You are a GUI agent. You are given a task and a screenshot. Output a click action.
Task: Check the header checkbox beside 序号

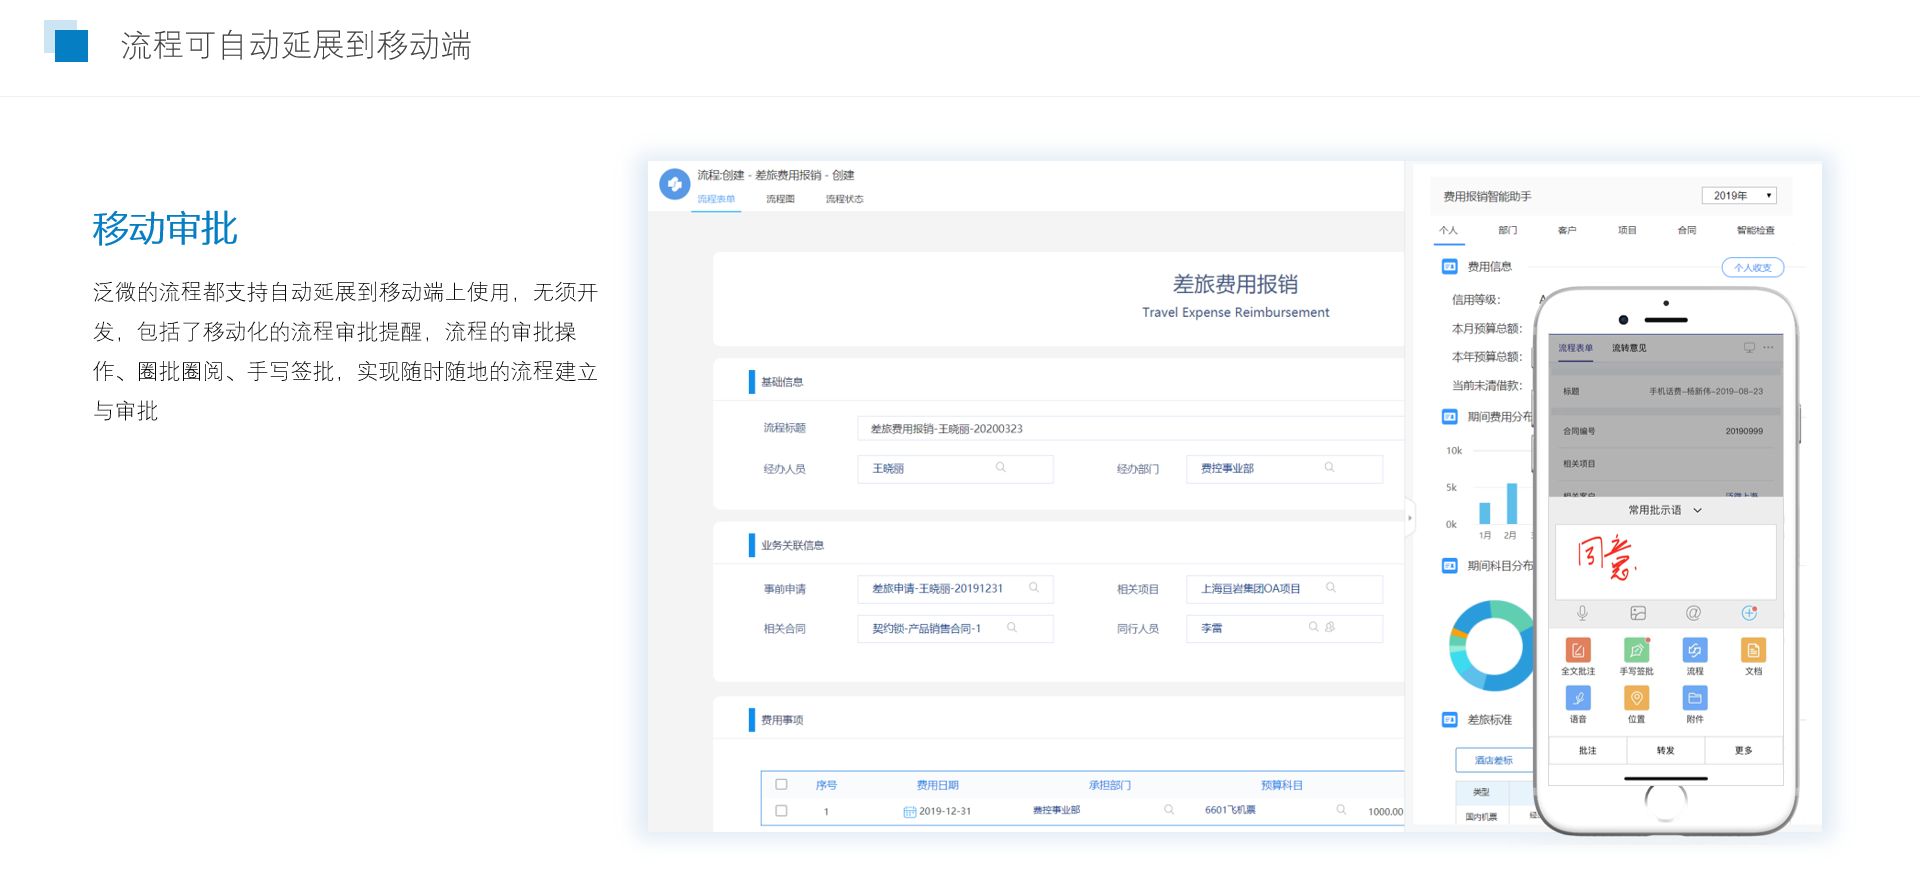[781, 785]
